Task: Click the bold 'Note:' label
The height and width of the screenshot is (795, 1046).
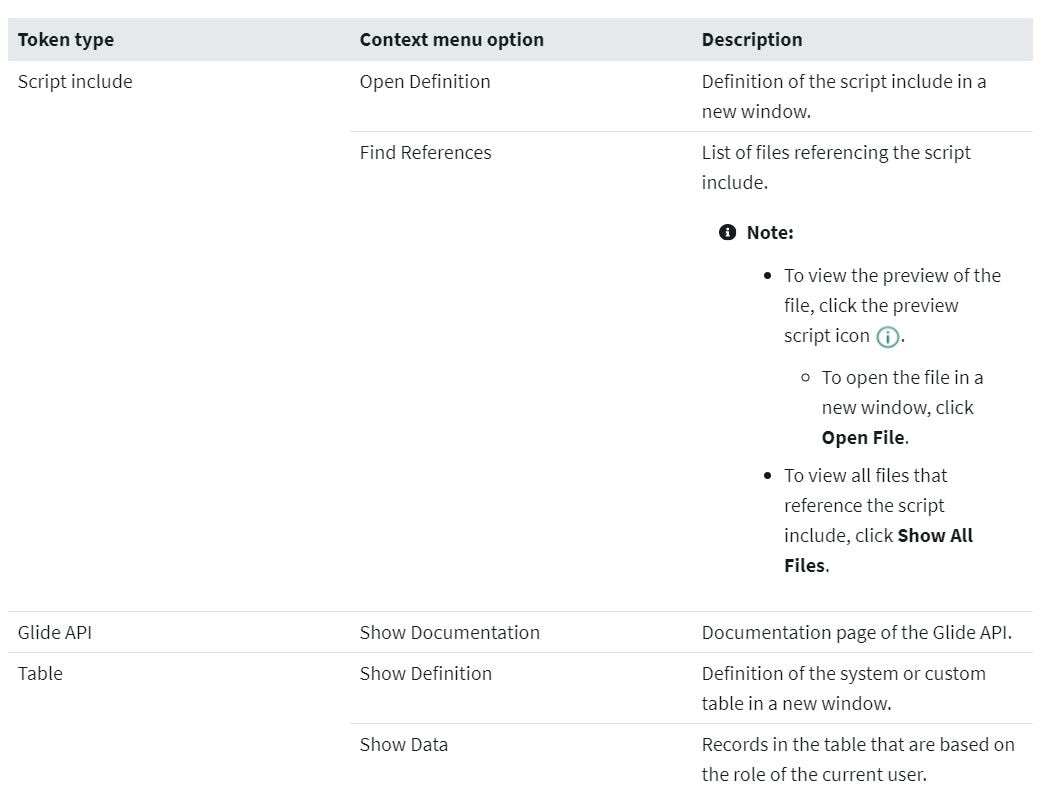Action: tap(770, 232)
